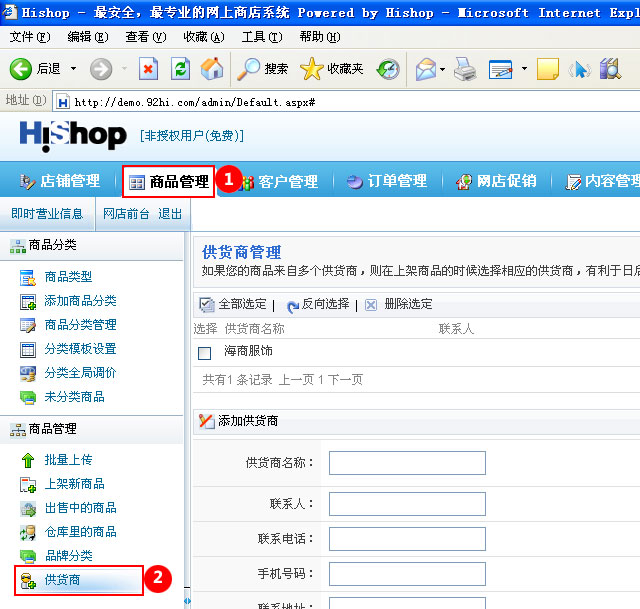Collapse the 商品分类 sidebar section header
The width and height of the screenshot is (640, 609).
pyautogui.click(x=92, y=246)
